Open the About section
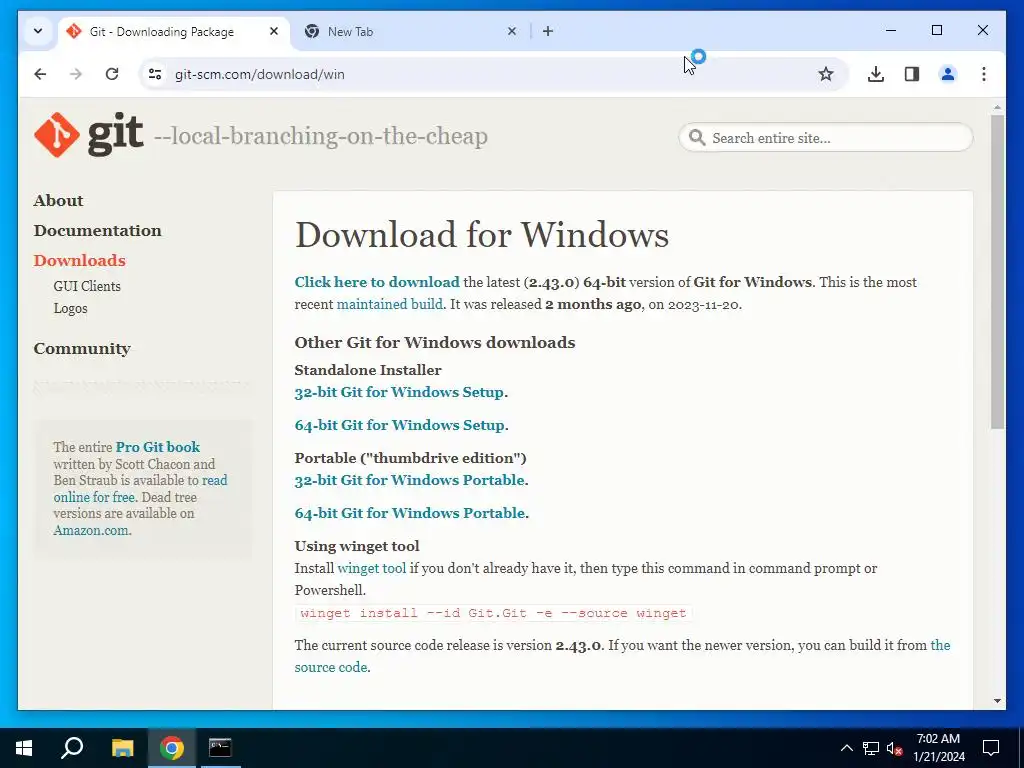This screenshot has height=768, width=1024. point(58,200)
